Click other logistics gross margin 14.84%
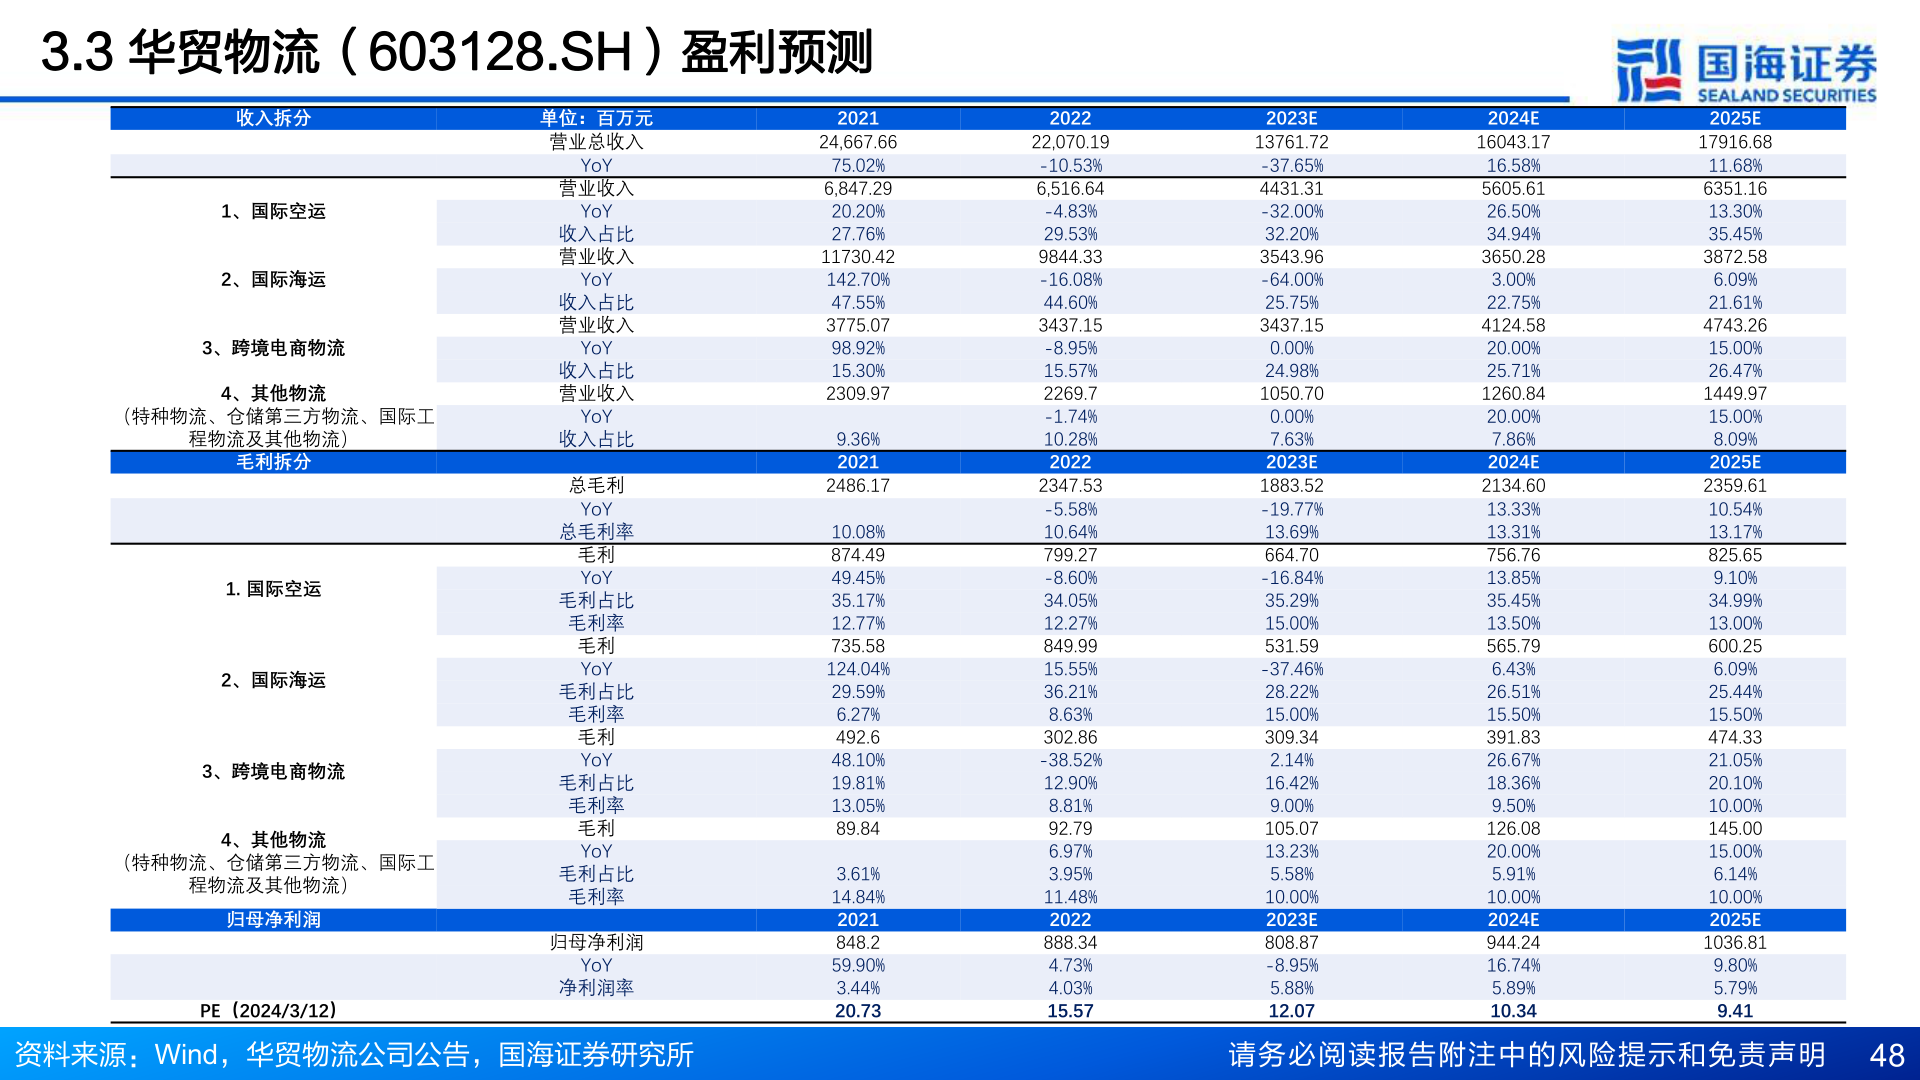Screen dimensions: 1920x1080 pos(858,897)
